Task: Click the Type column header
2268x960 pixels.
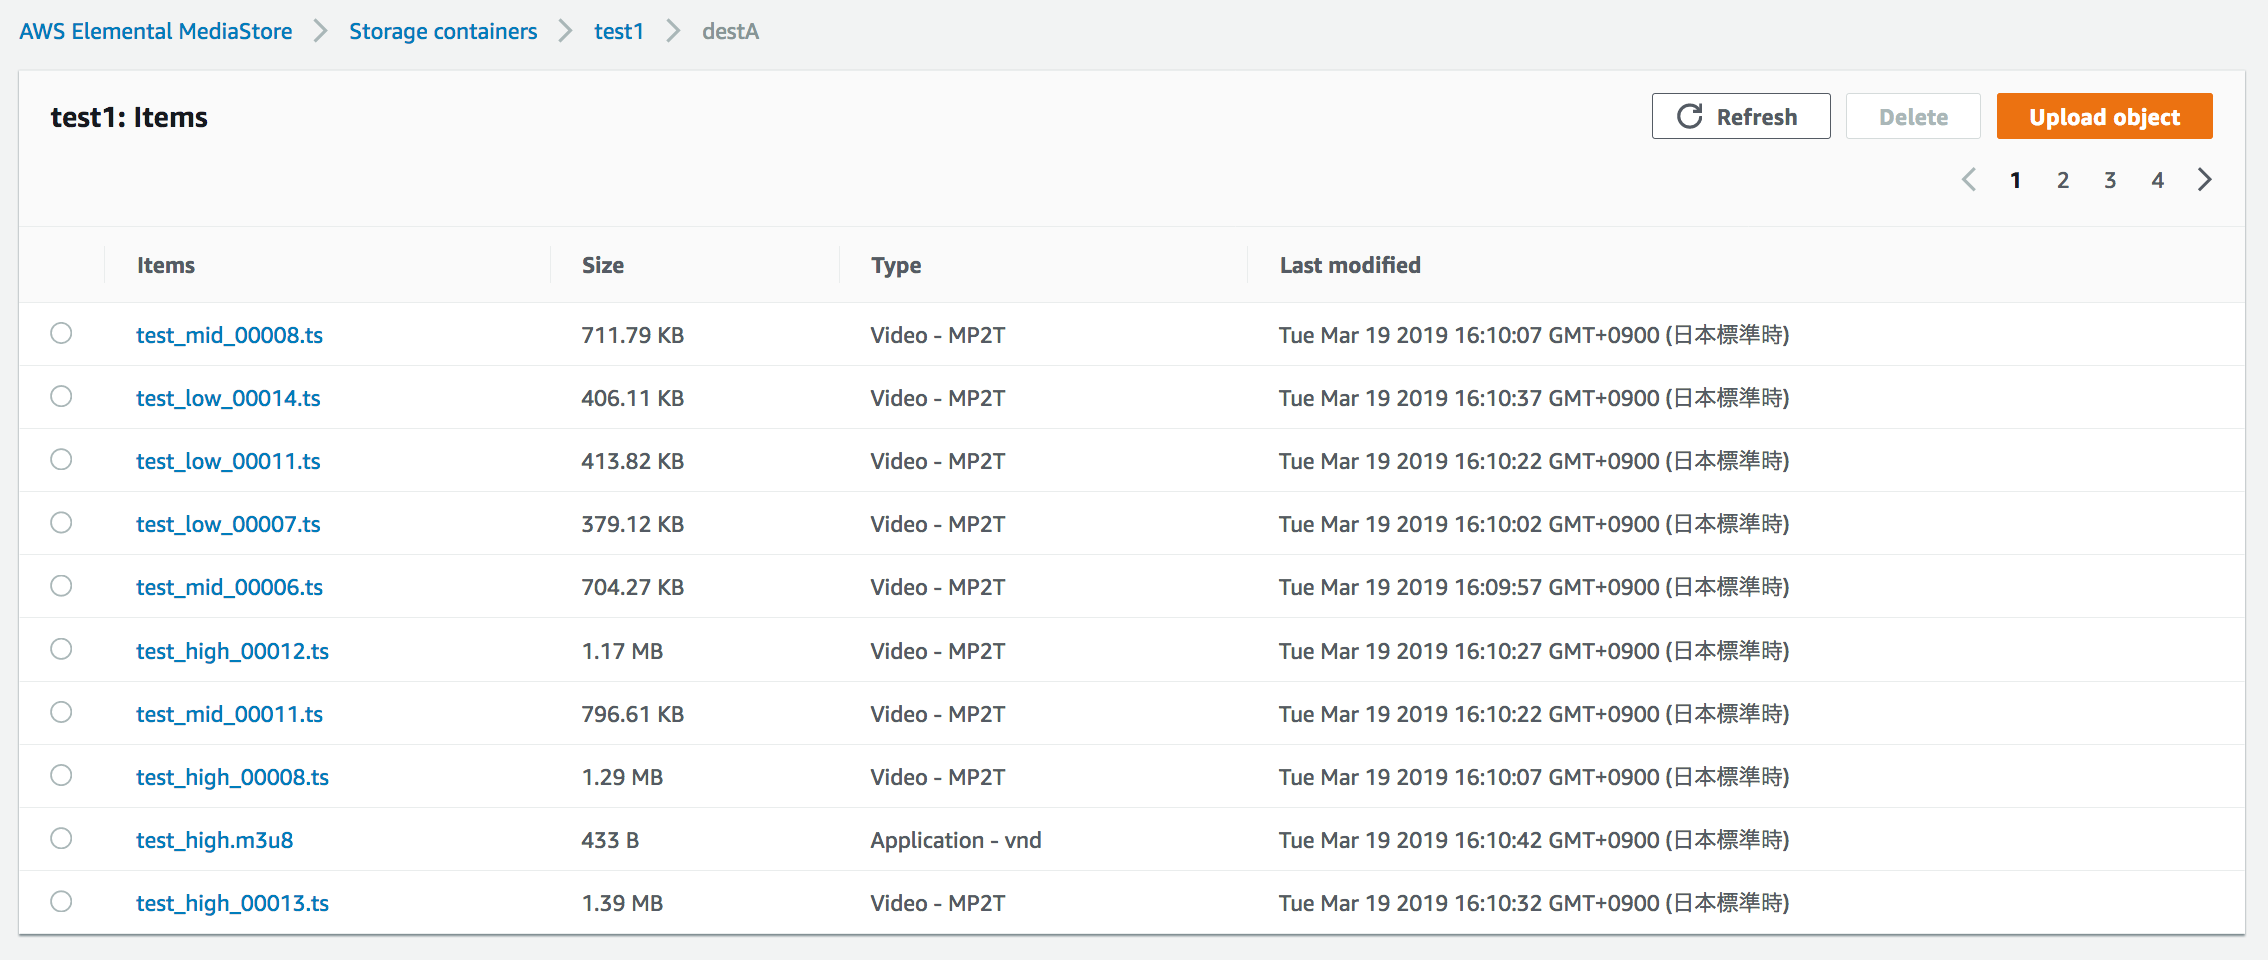Action: coord(896,266)
